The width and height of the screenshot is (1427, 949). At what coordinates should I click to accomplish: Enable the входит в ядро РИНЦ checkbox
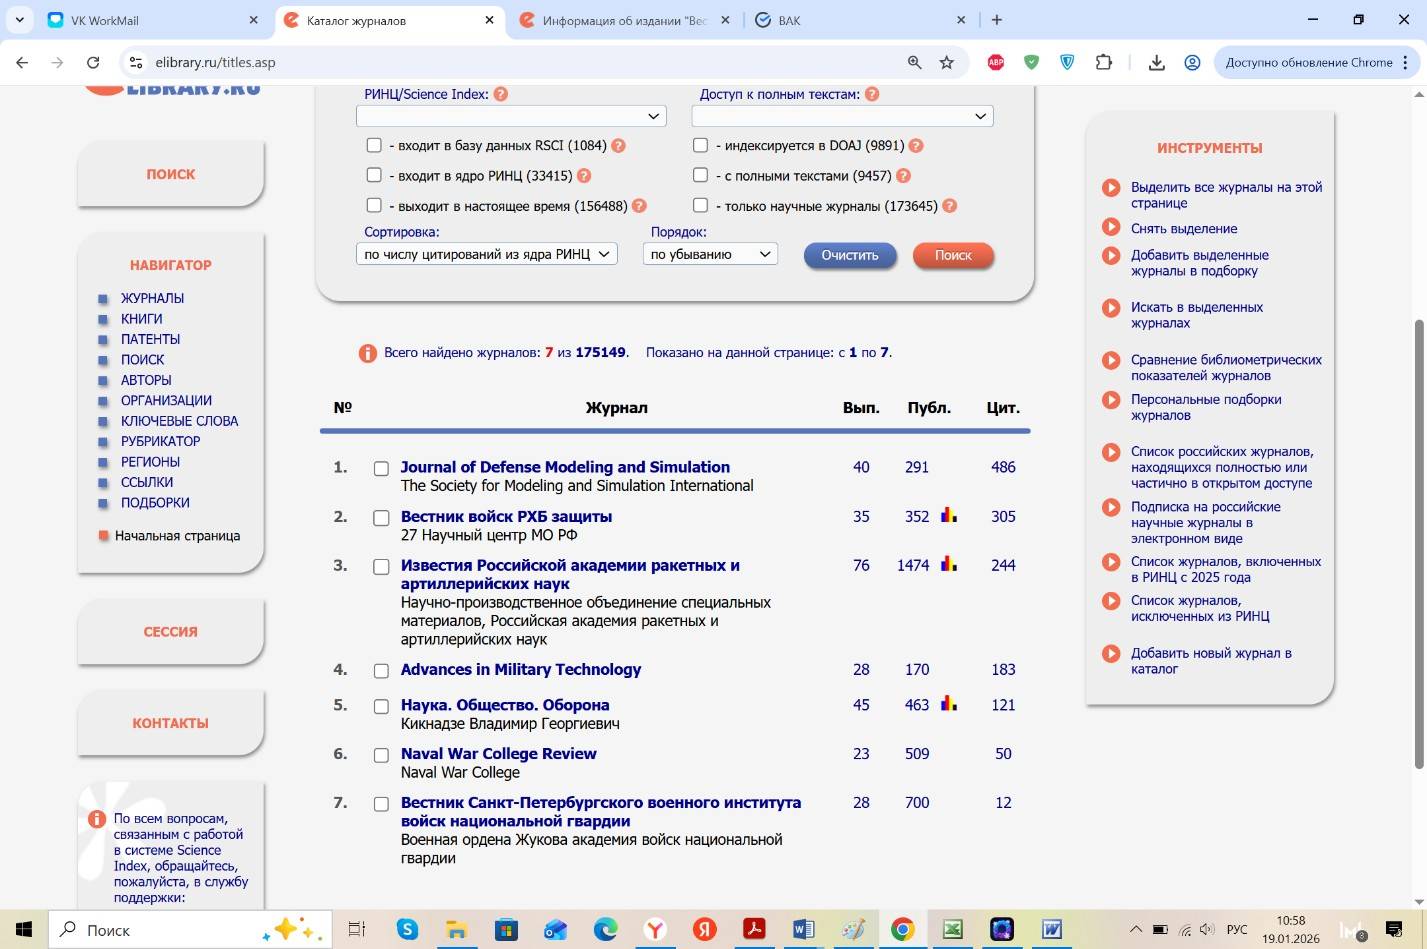pyautogui.click(x=374, y=175)
